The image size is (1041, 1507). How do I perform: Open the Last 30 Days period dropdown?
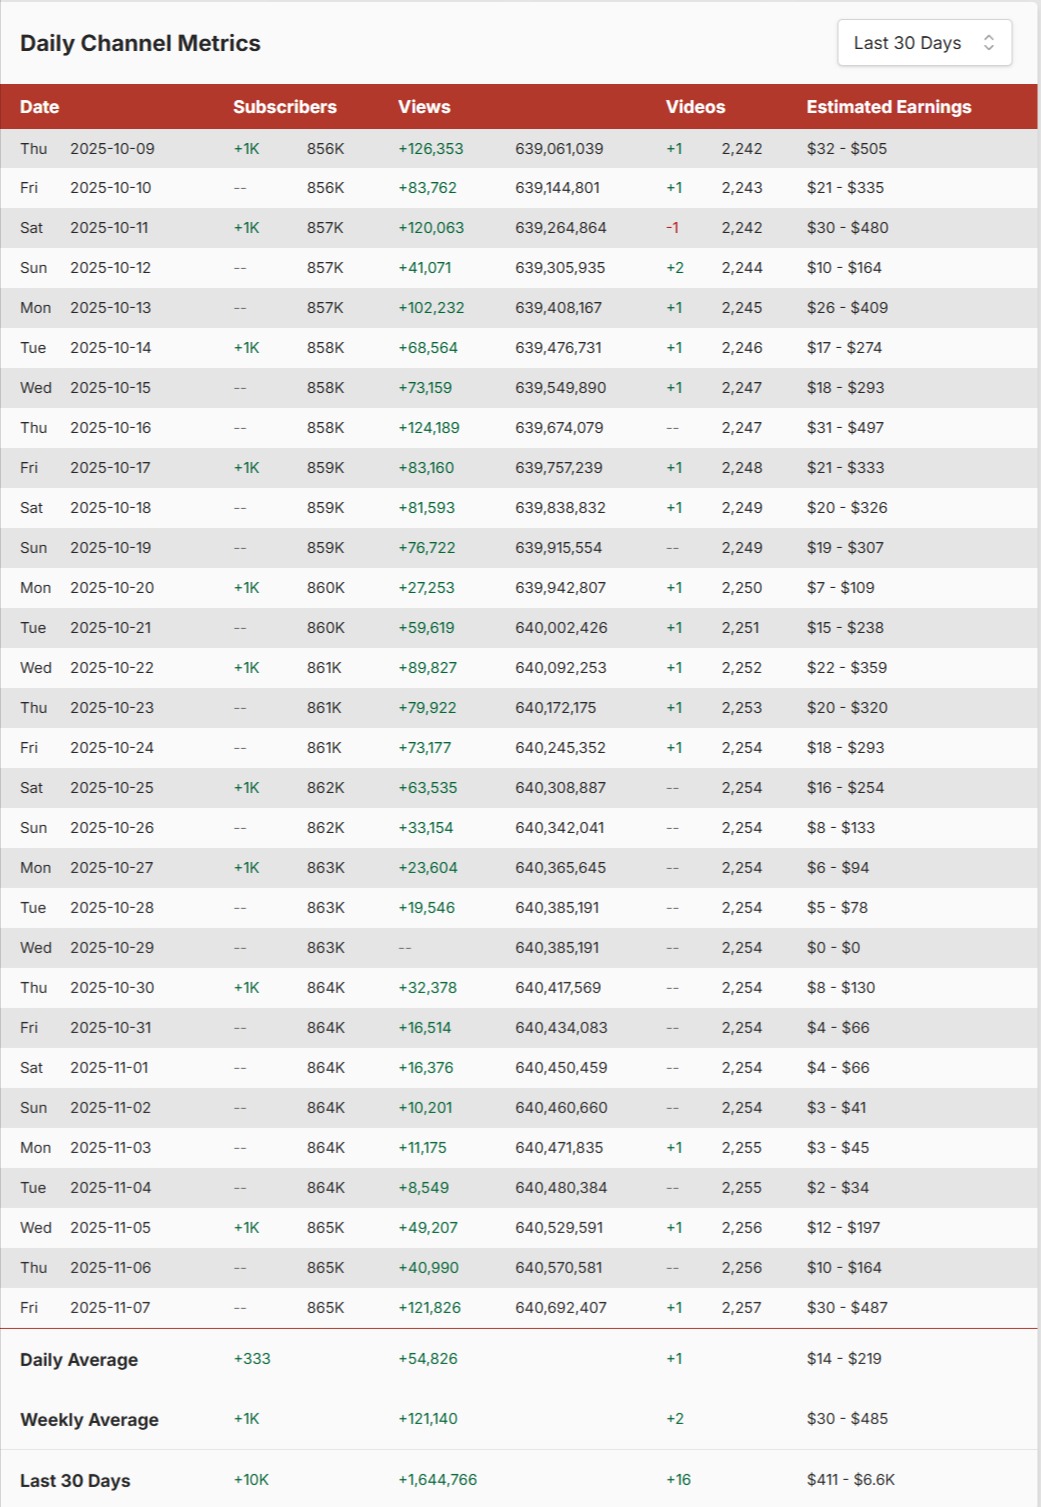[923, 43]
